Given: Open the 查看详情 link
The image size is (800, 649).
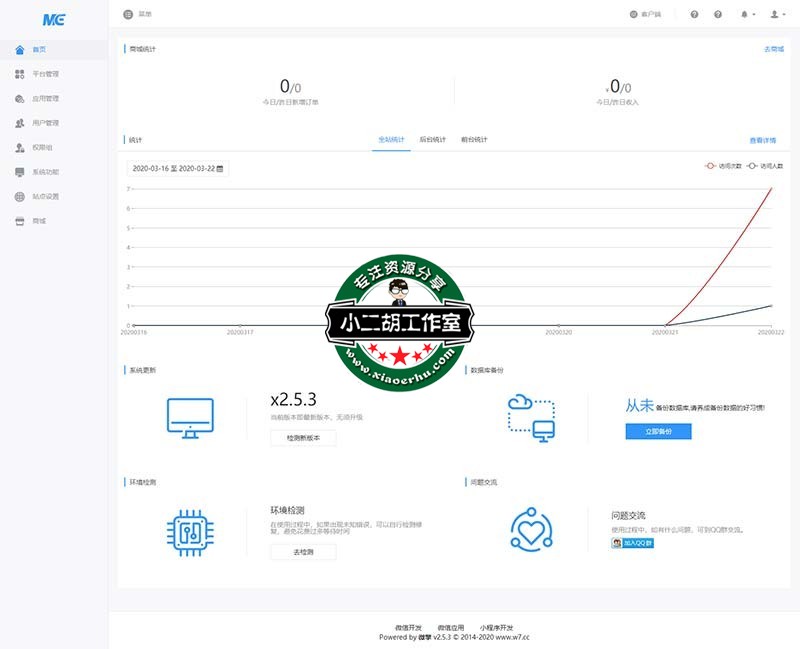Looking at the screenshot, I should [x=763, y=140].
